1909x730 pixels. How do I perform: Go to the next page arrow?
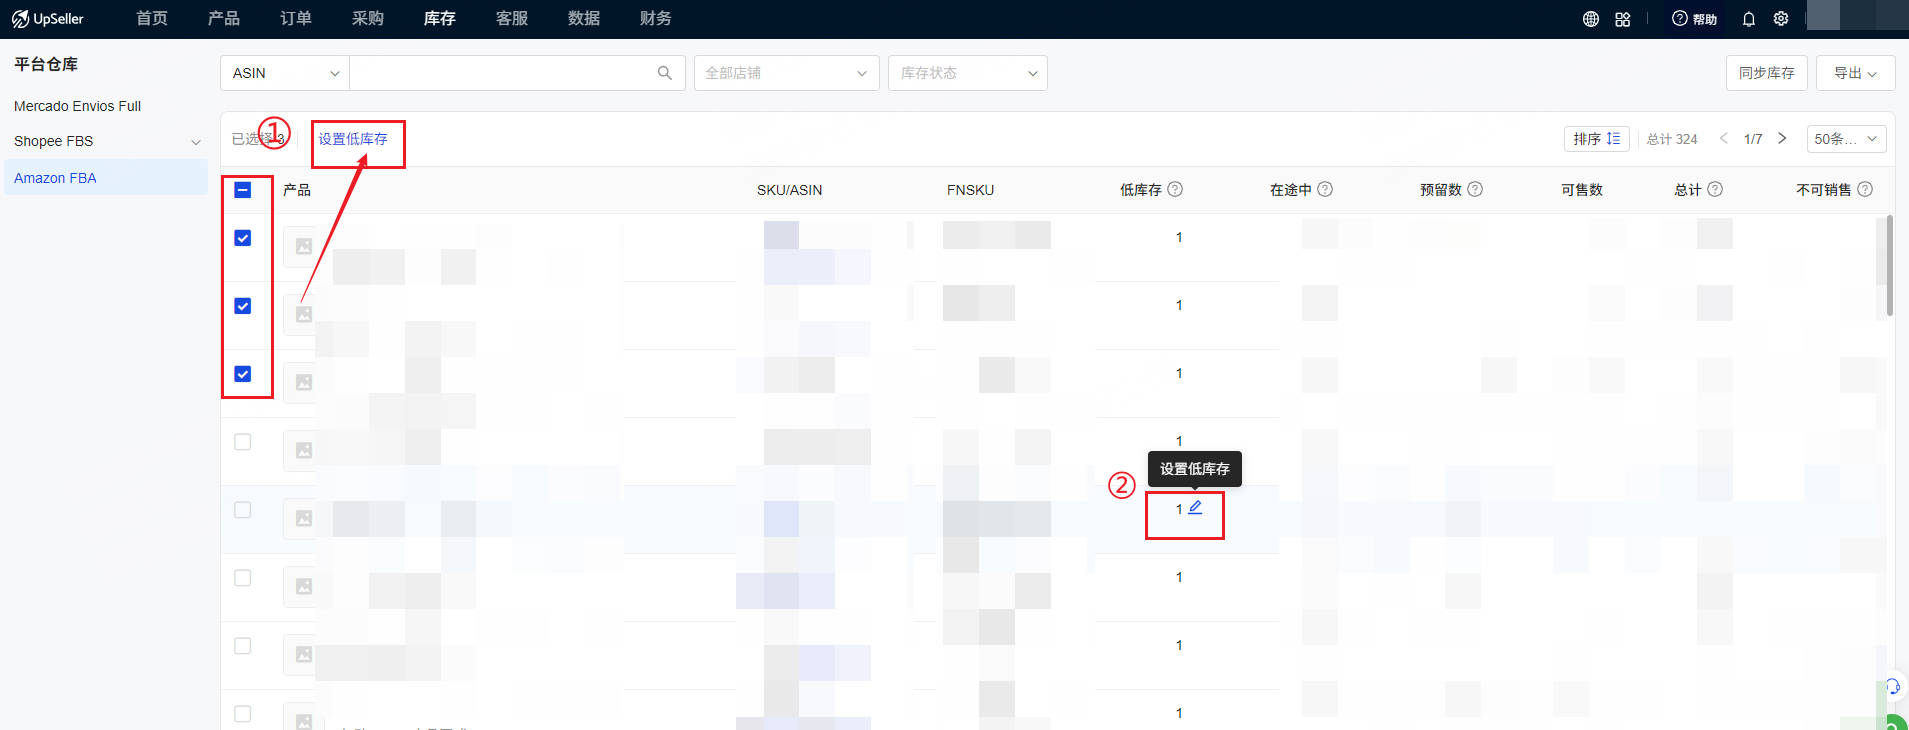tap(1782, 139)
